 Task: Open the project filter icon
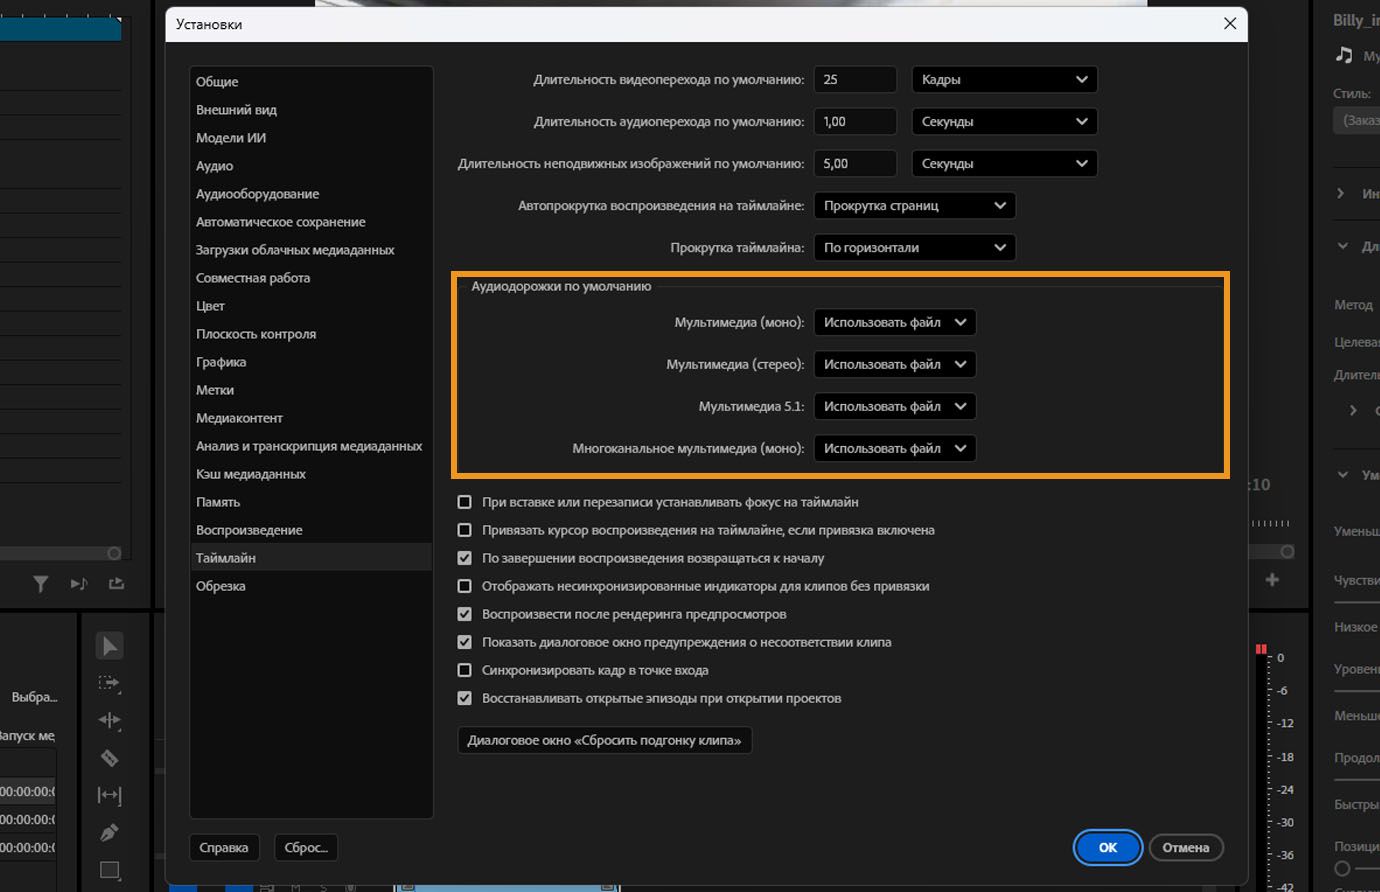coord(40,583)
